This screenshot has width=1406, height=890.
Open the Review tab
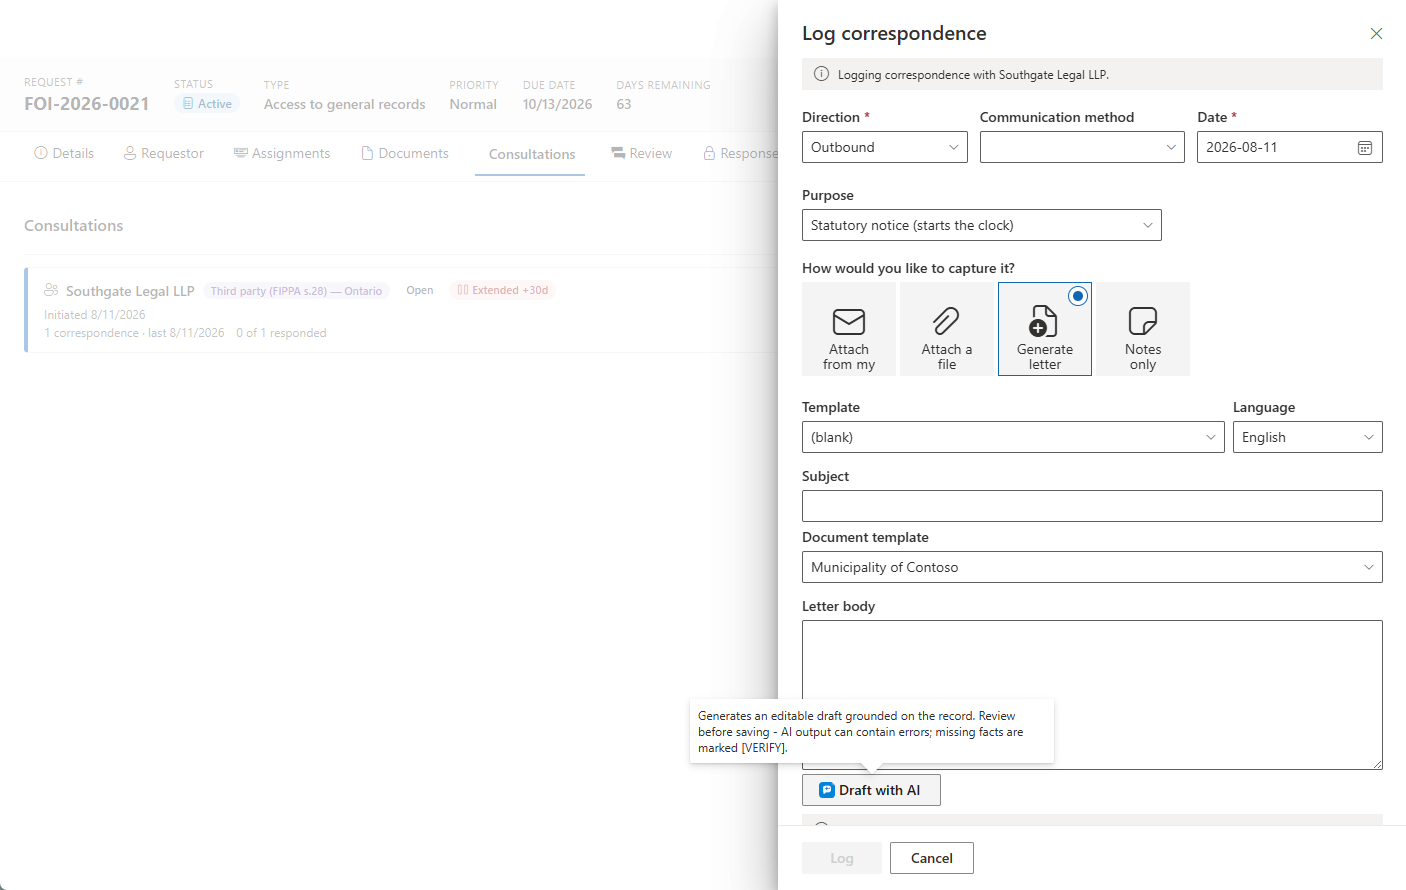[642, 153]
